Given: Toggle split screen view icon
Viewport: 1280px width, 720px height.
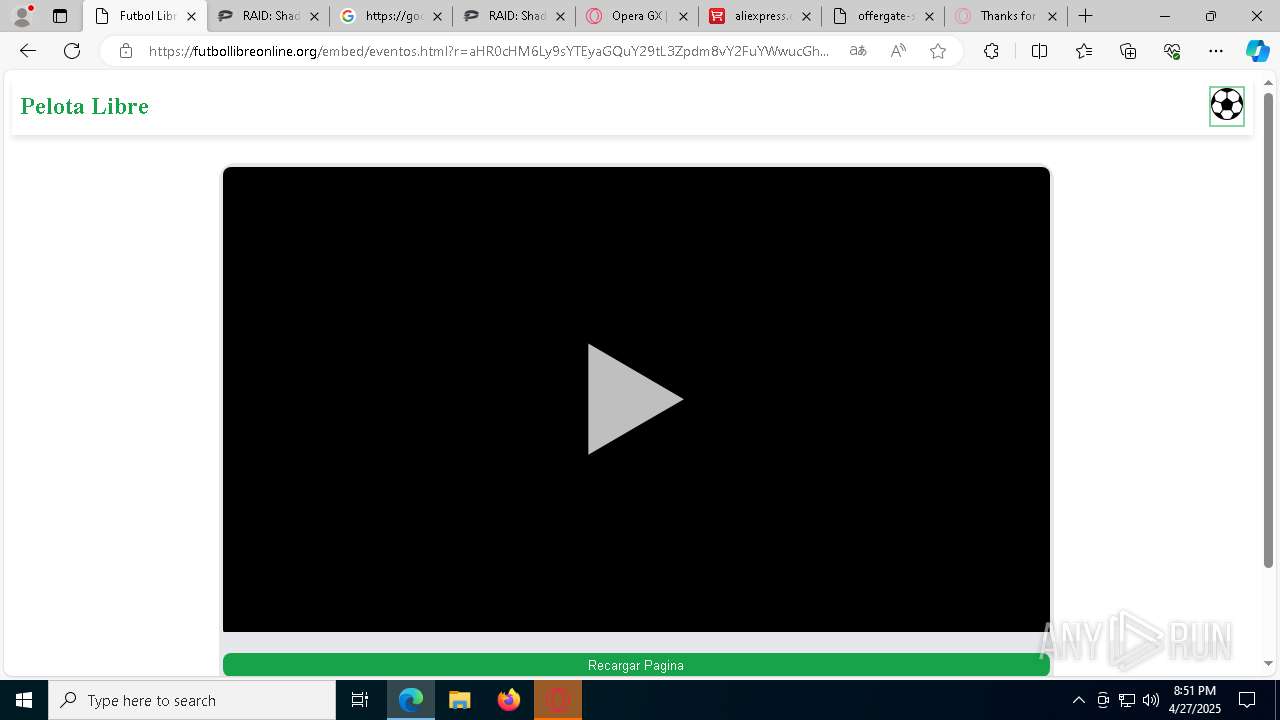Looking at the screenshot, I should pos(1039,51).
